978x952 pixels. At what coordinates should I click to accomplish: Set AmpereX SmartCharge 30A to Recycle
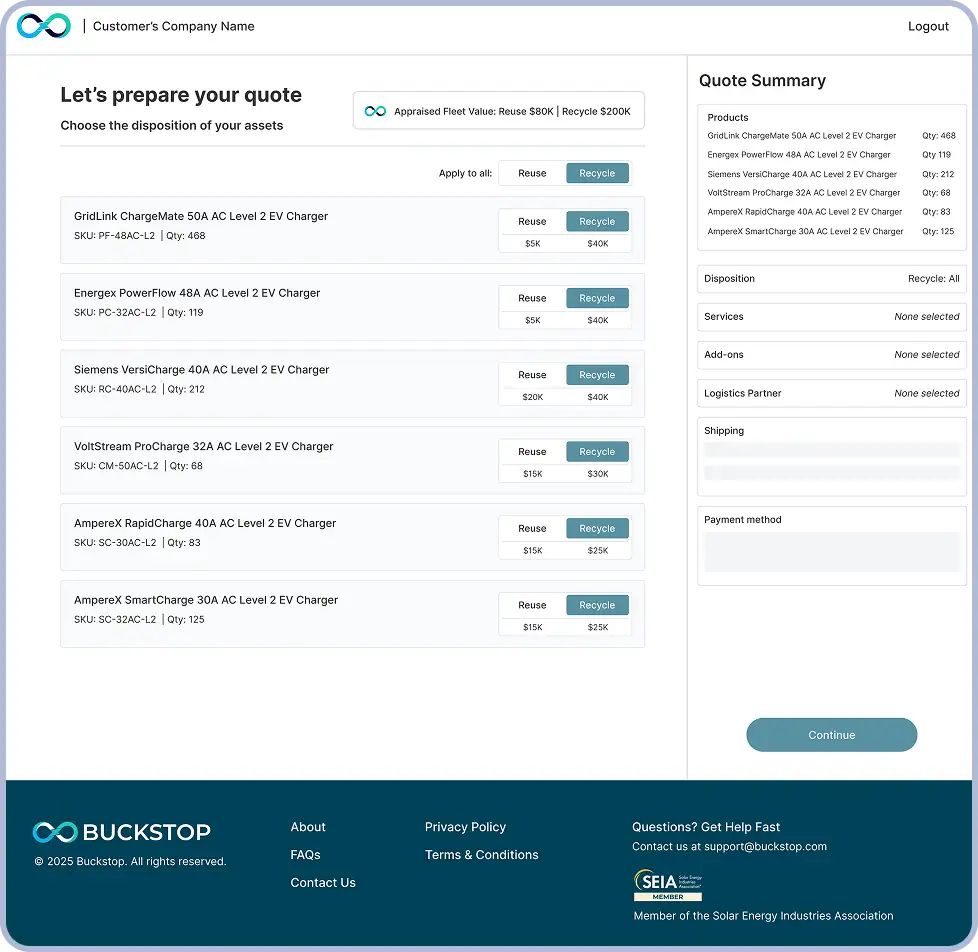pyautogui.click(x=597, y=605)
